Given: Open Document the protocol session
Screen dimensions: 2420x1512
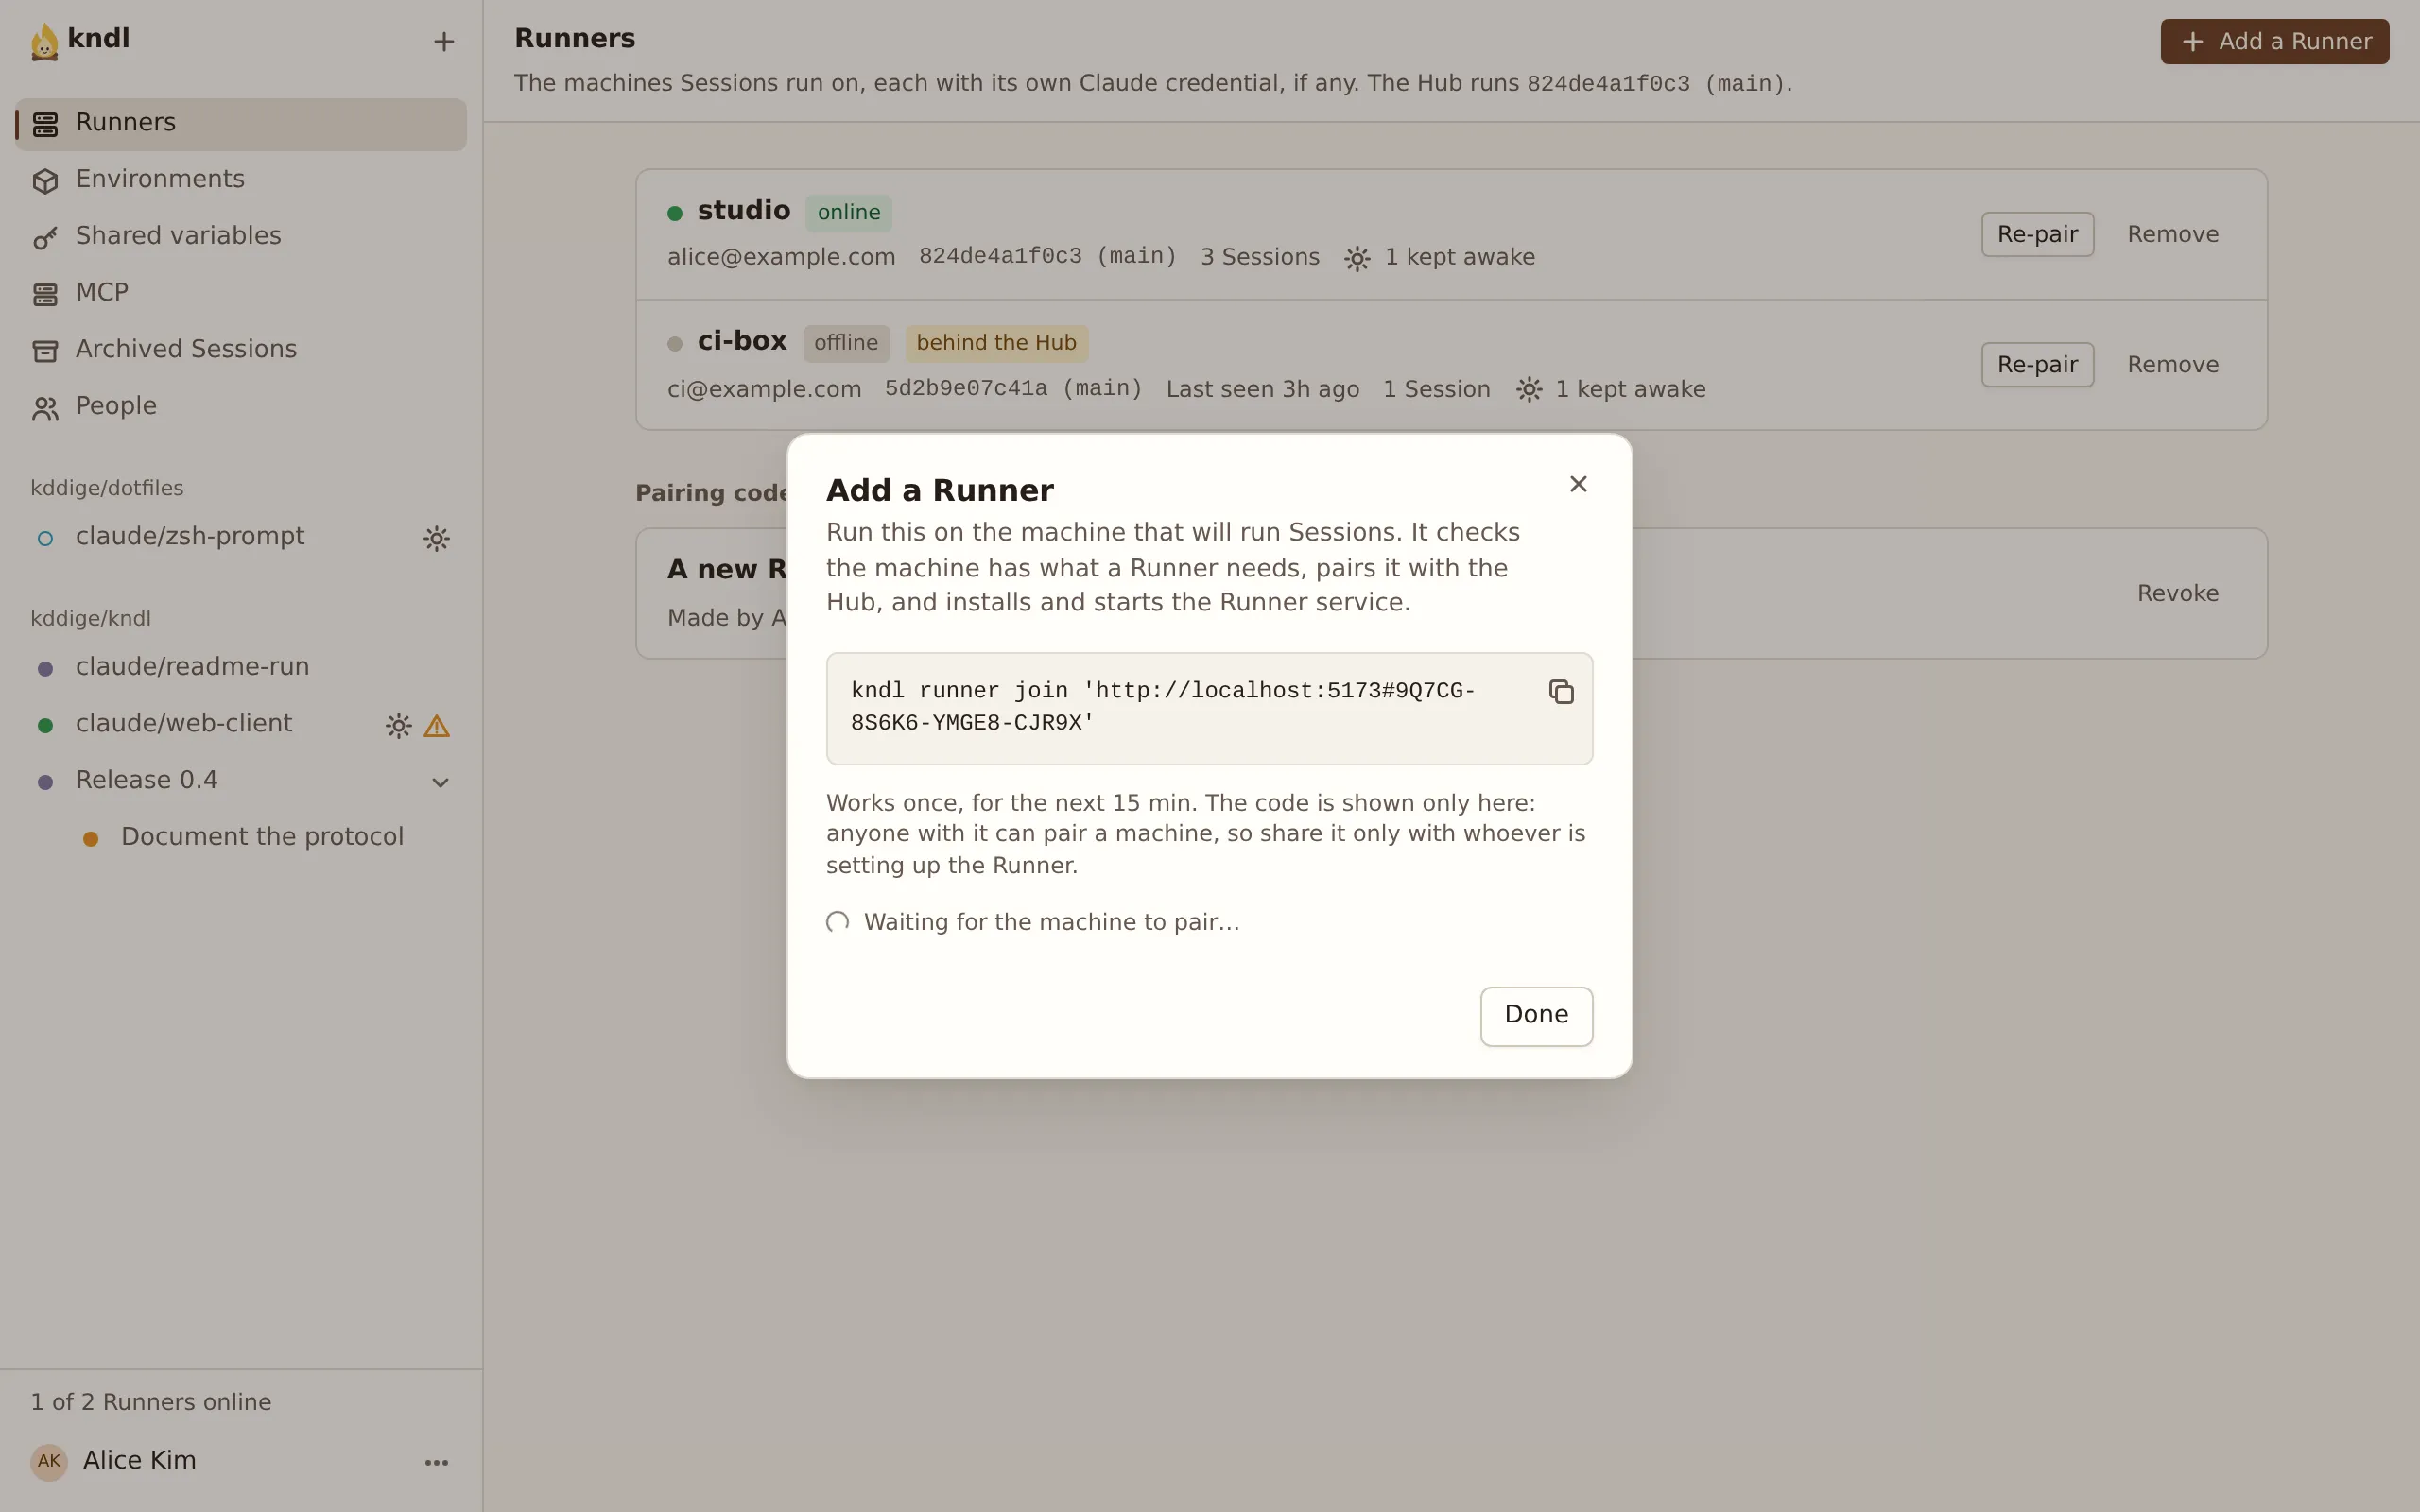Looking at the screenshot, I should pyautogui.click(x=262, y=838).
